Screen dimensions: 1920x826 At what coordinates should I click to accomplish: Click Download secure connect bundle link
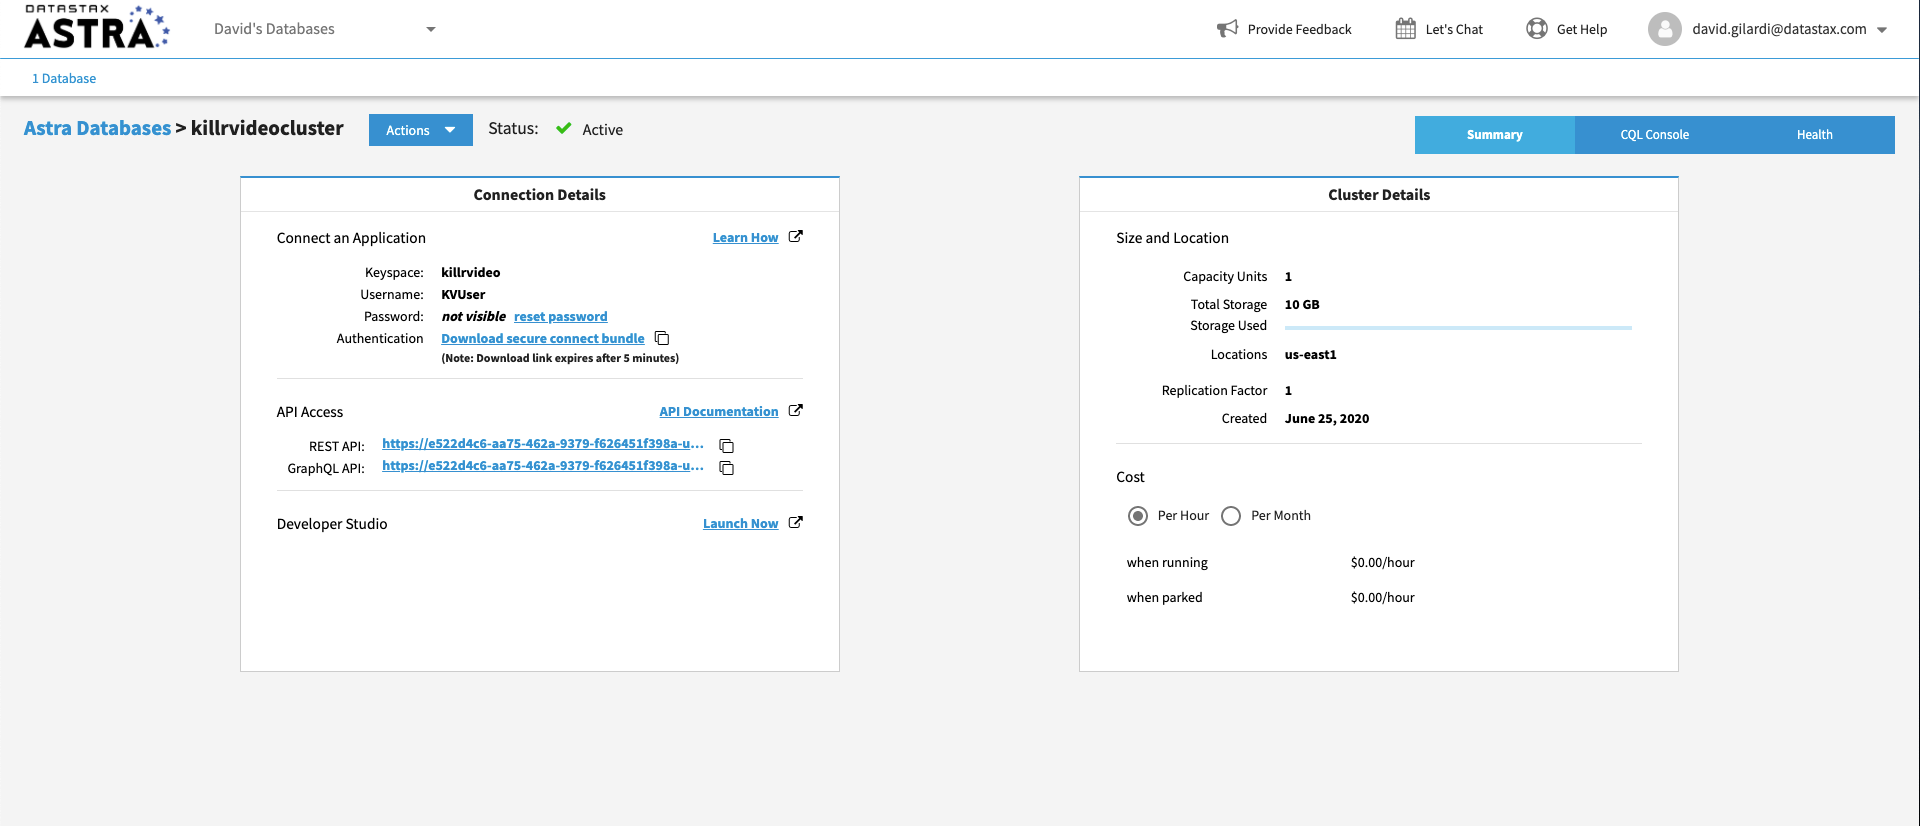click(x=542, y=339)
